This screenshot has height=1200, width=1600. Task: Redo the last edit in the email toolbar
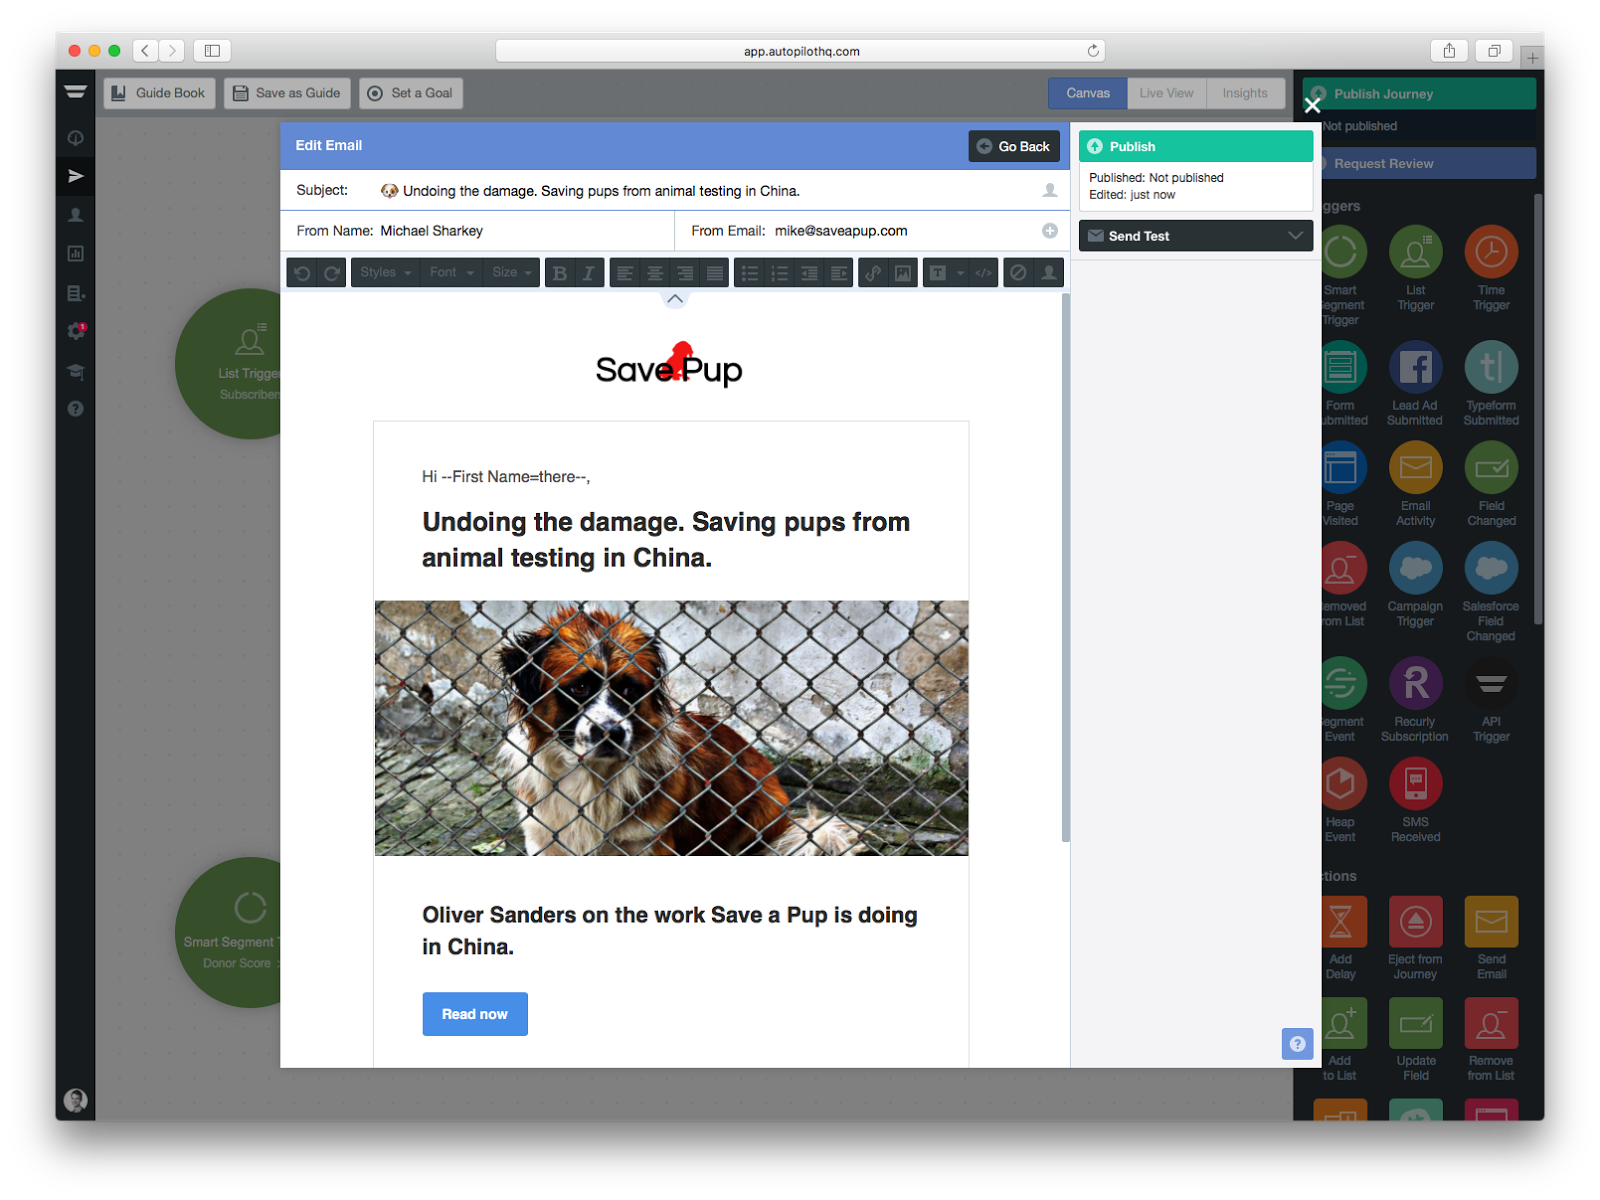coord(332,273)
